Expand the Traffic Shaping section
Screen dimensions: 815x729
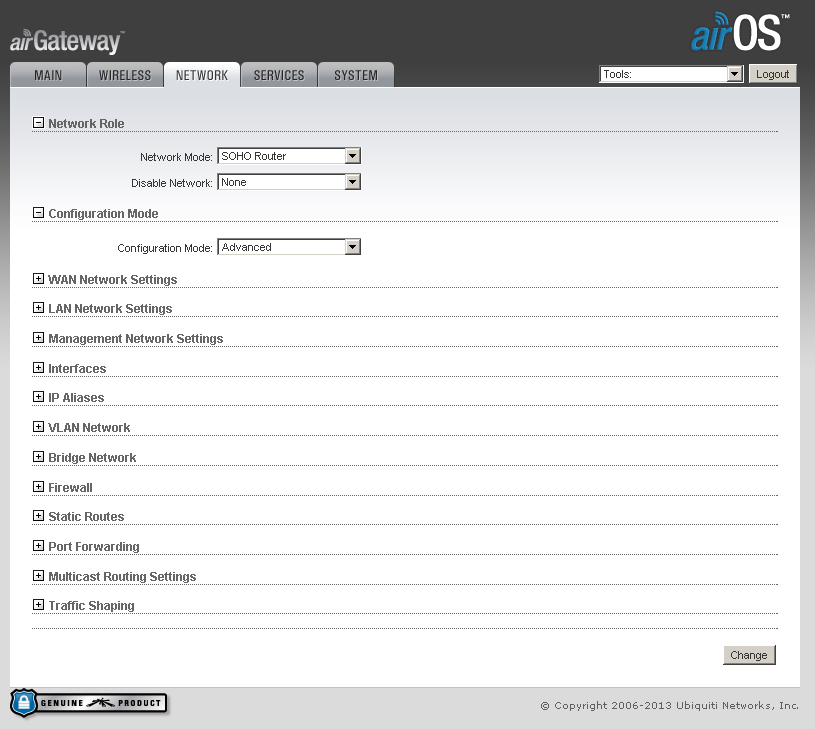click(x=38, y=605)
